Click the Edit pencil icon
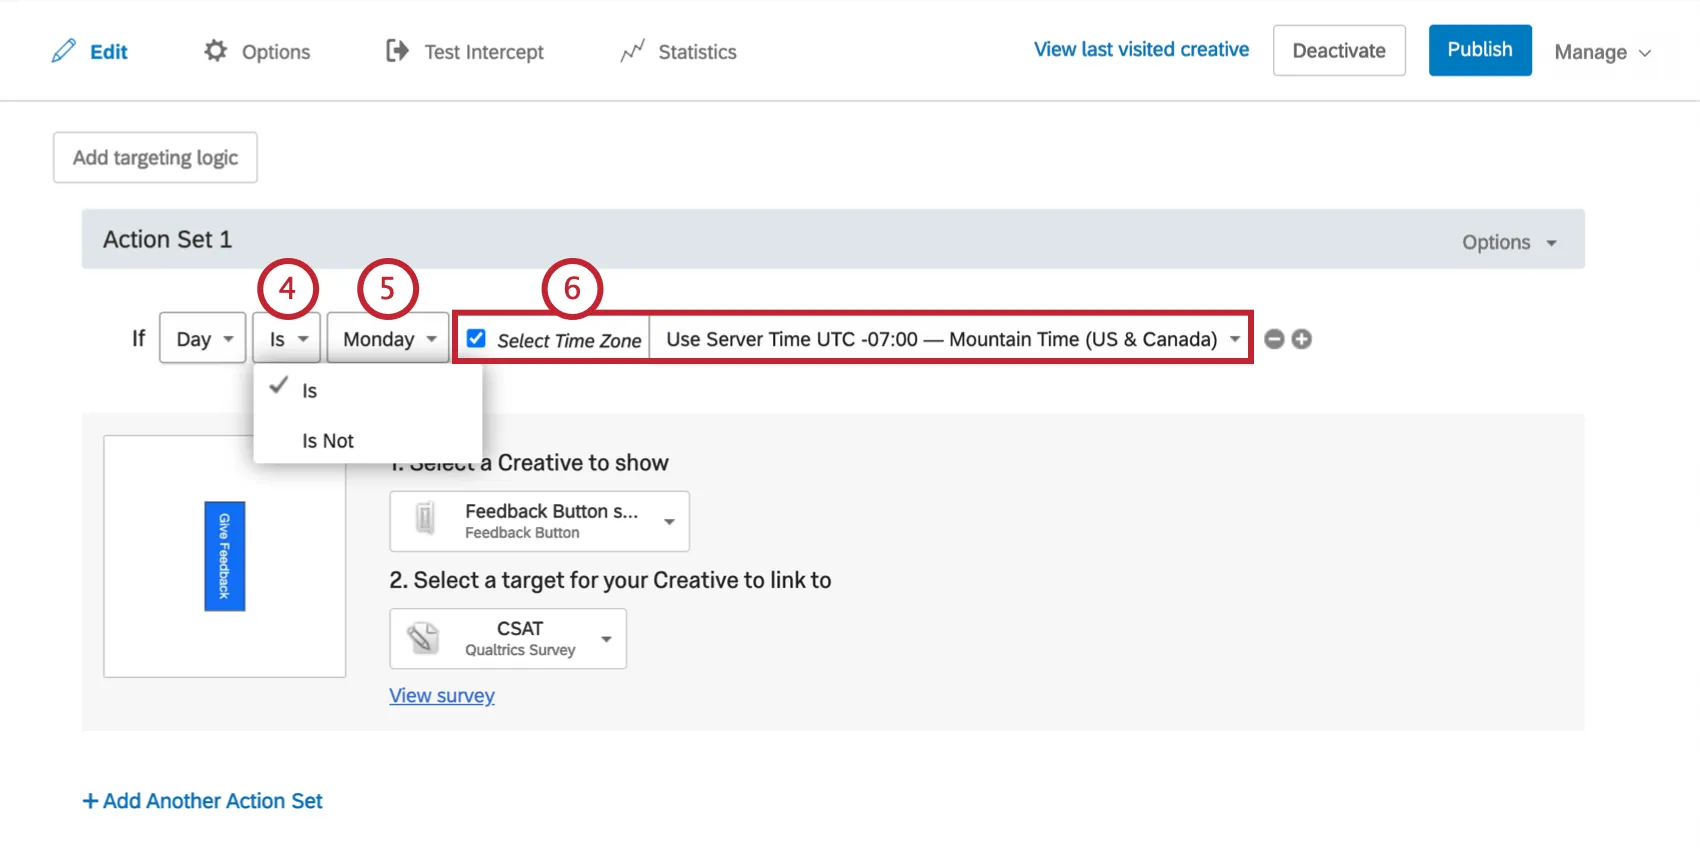The image size is (1700, 850). tap(64, 51)
